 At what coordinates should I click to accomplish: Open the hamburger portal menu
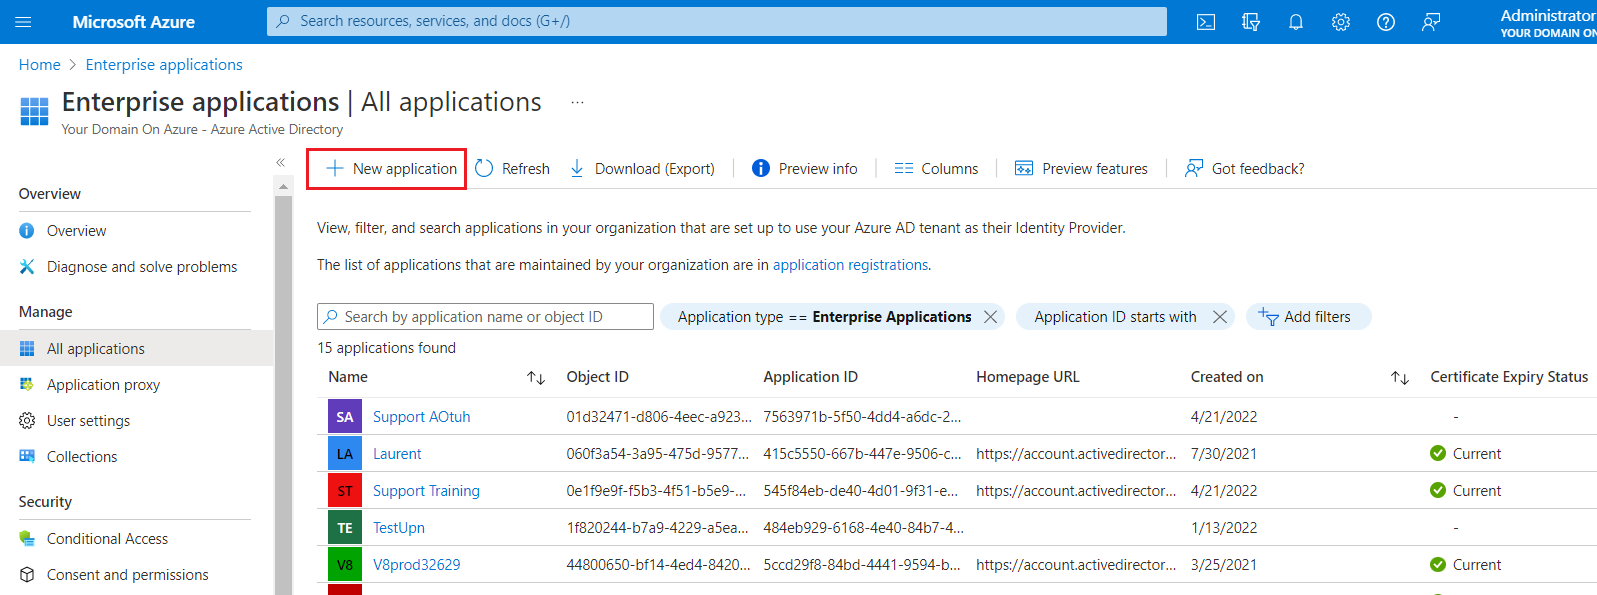click(24, 22)
